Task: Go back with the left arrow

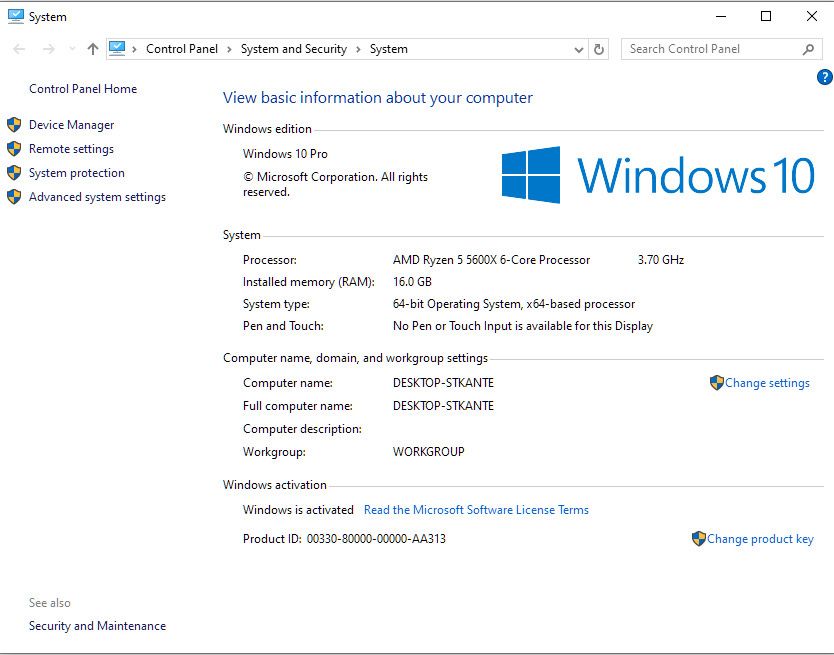Action: (19, 49)
